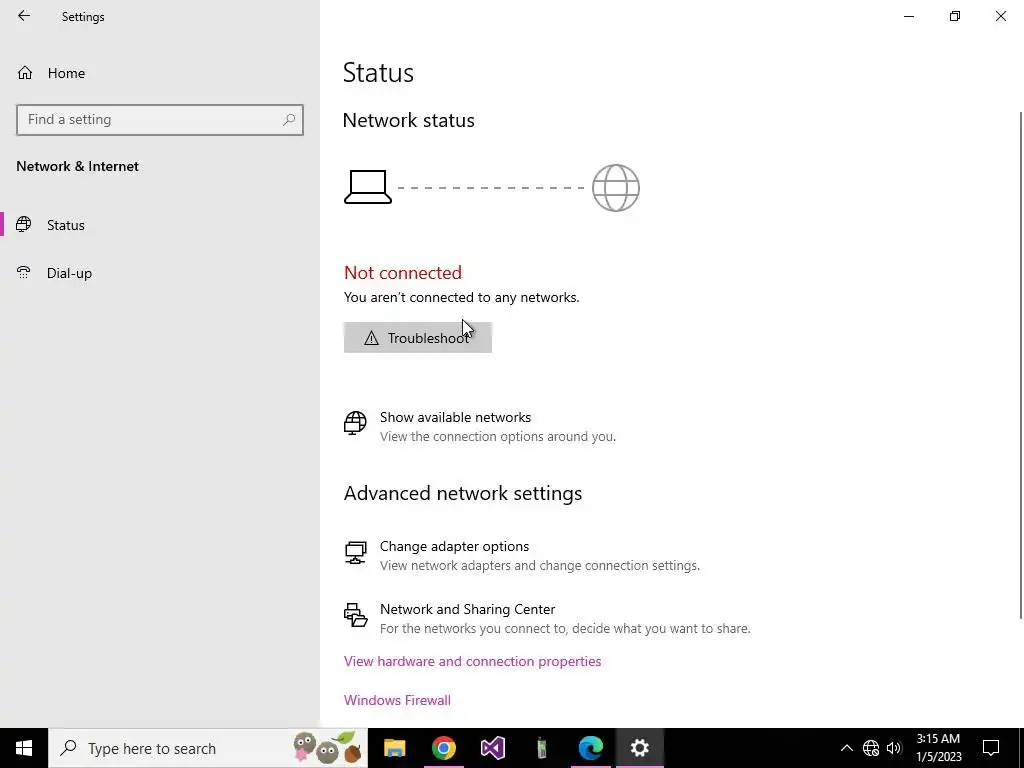This screenshot has height=768, width=1024.
Task: Go back using the Settings back arrow
Action: pos(24,16)
